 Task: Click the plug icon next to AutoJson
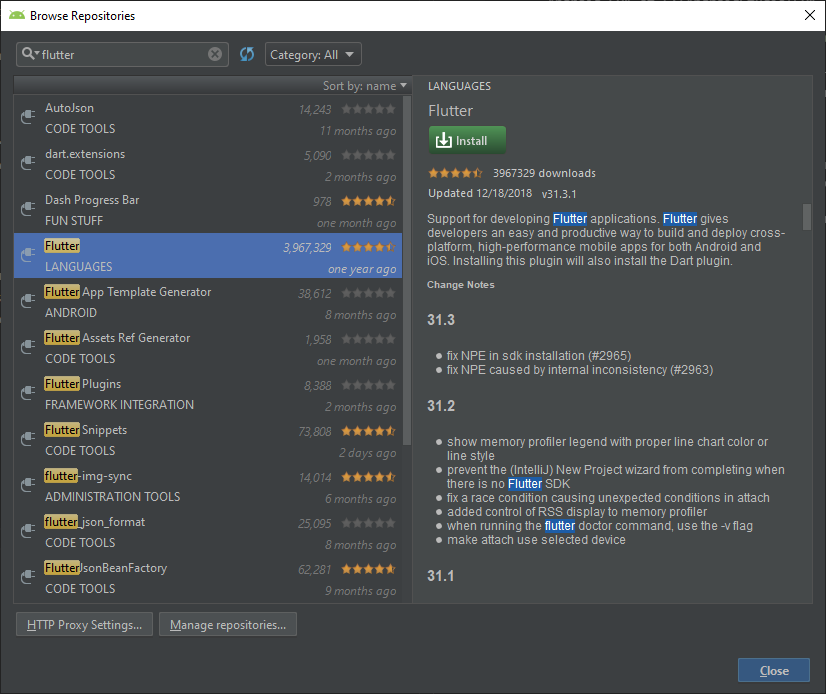[x=27, y=116]
